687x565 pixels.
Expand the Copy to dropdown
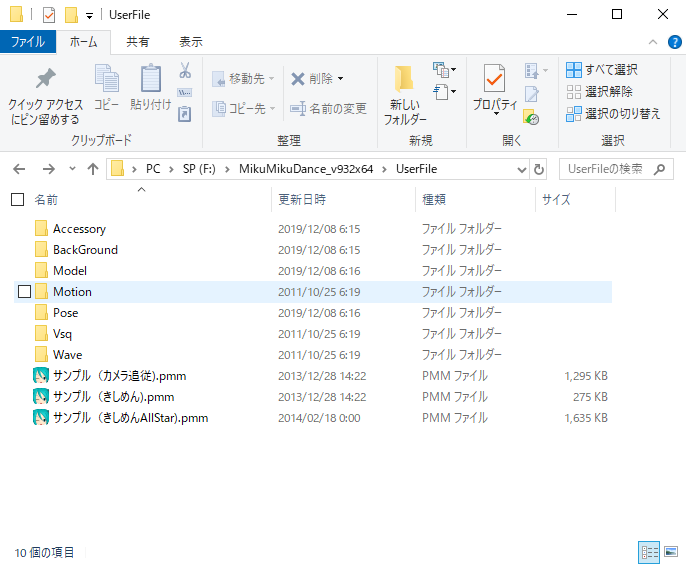[272, 108]
